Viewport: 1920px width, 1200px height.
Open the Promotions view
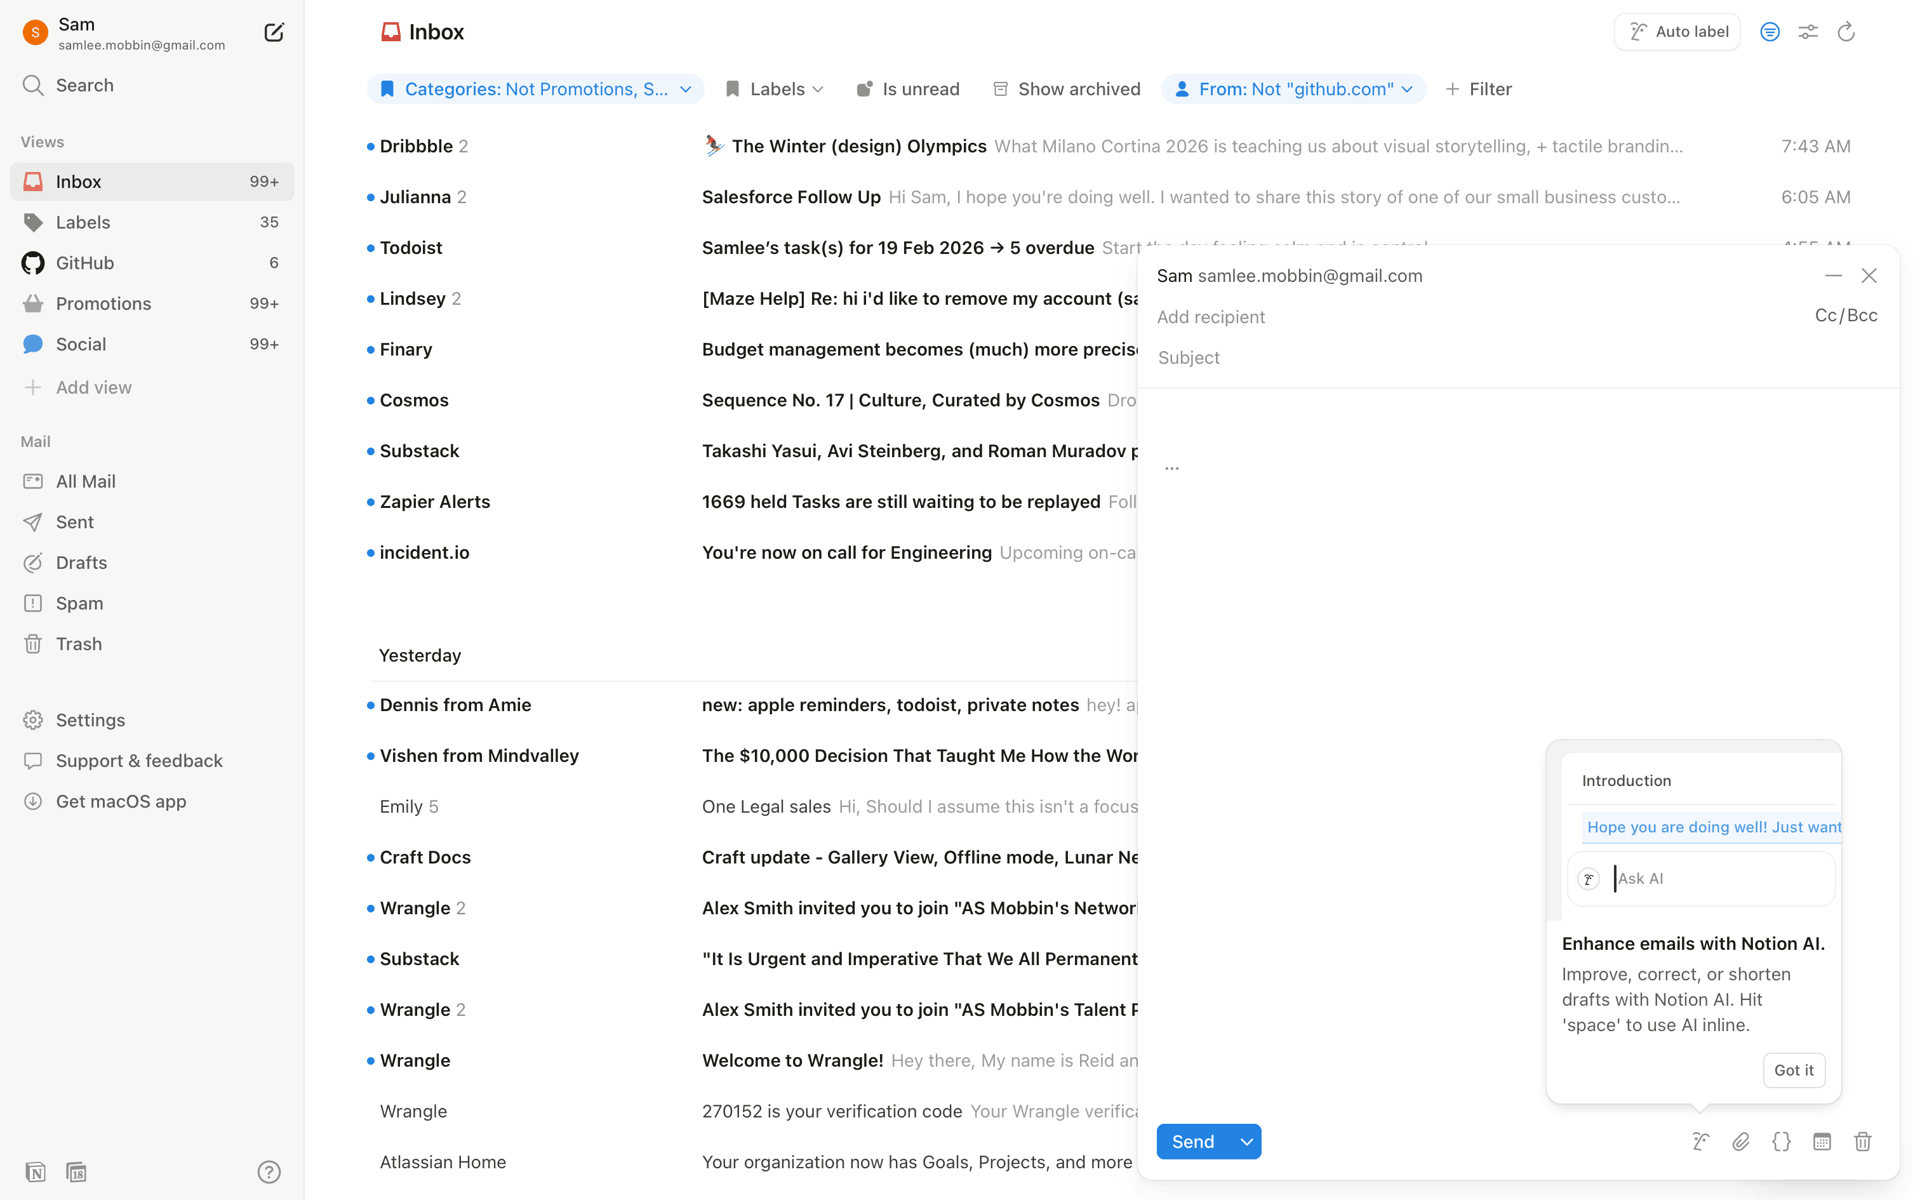(x=152, y=303)
